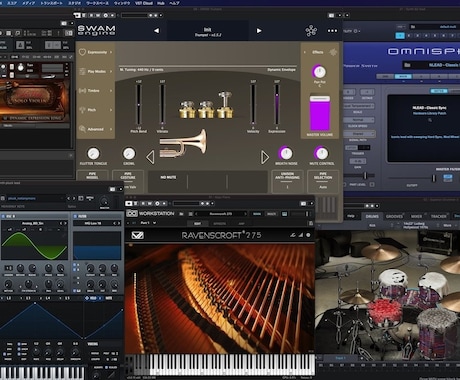This screenshot has height=380, width=460.
Task: Click the Ravenscroft envelope logo icon
Action: click(x=137, y=235)
